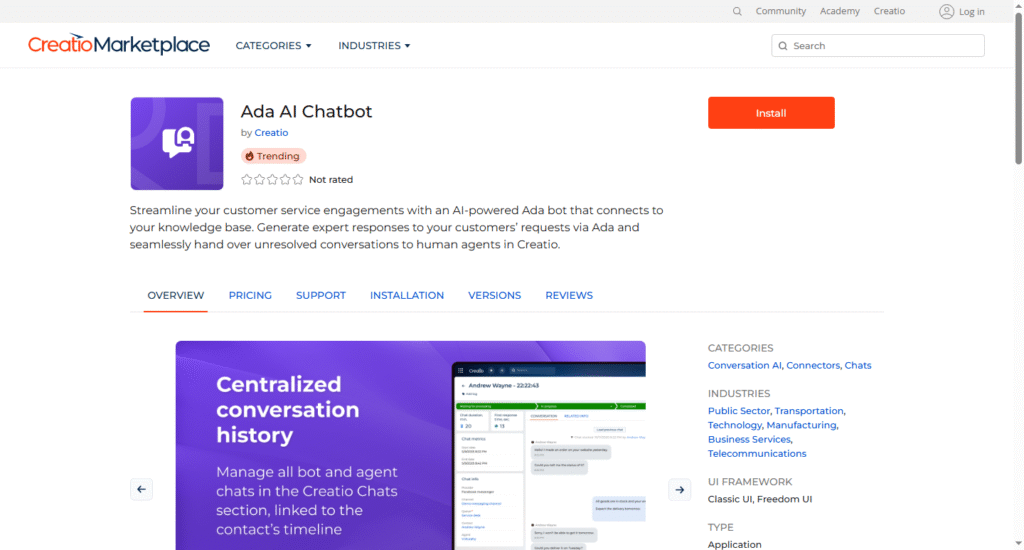Open the Chats category link
The image size is (1024, 550).
click(857, 365)
